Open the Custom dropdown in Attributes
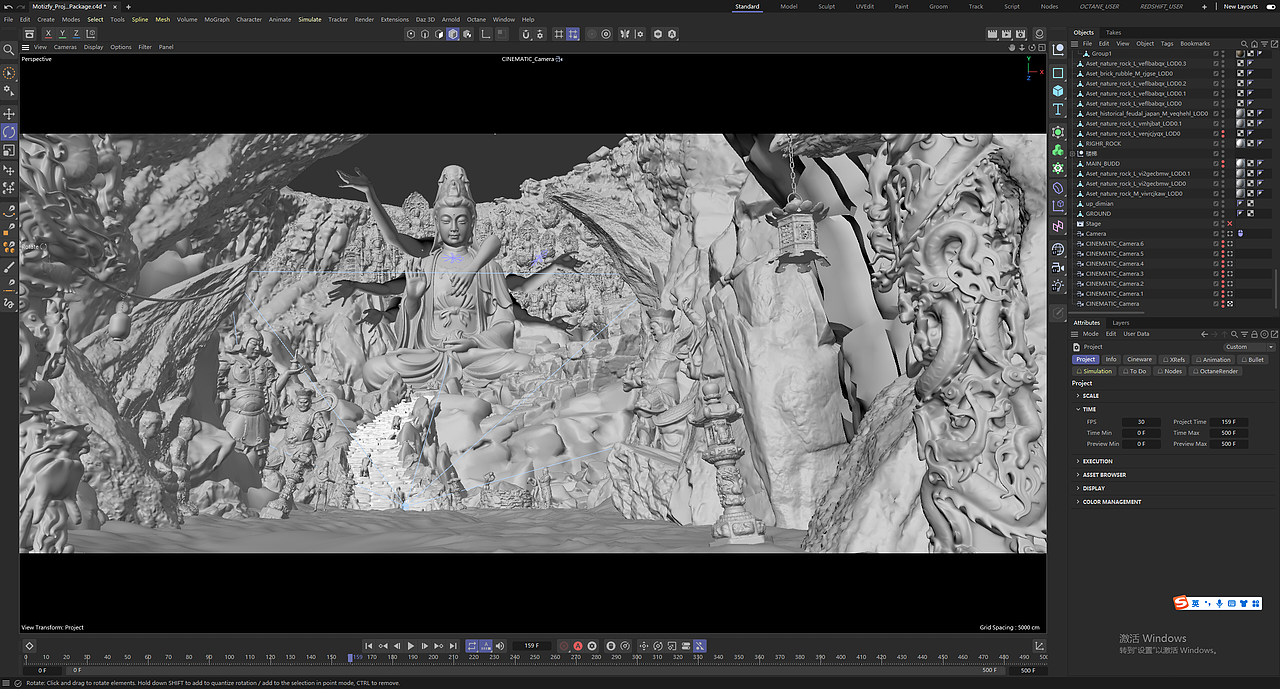This screenshot has width=1280, height=689. click(x=1248, y=347)
